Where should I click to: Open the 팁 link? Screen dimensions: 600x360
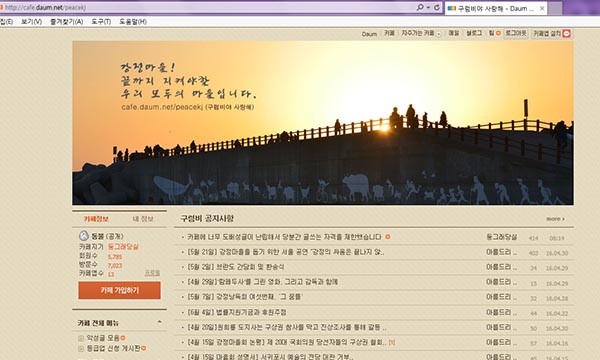click(x=491, y=33)
